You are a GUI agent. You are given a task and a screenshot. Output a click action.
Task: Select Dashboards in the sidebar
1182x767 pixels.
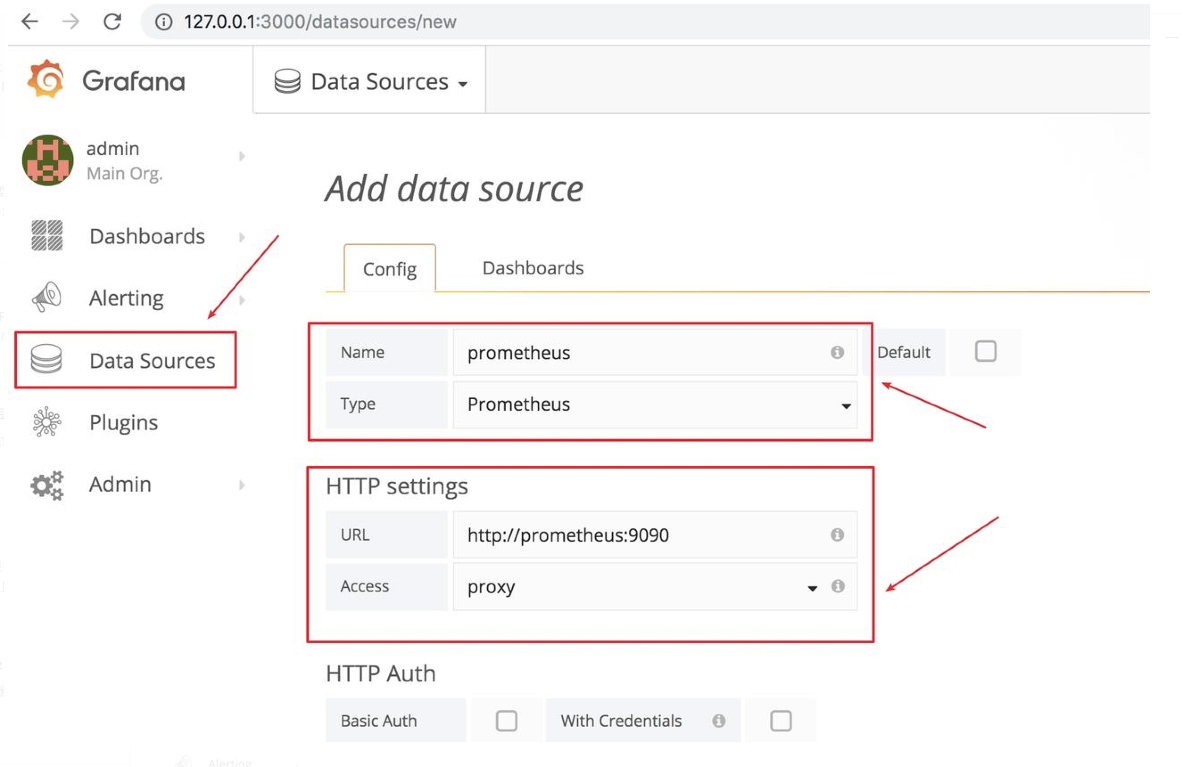point(147,236)
